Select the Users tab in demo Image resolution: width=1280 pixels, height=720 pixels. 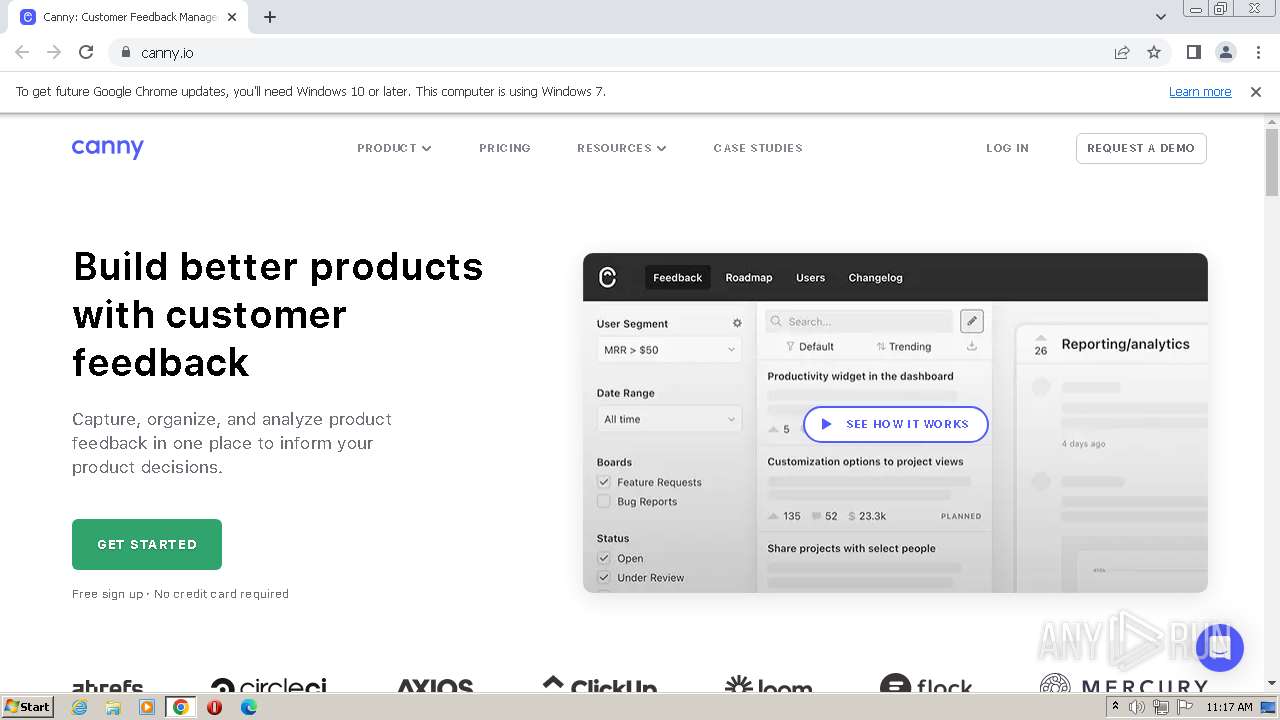pyautogui.click(x=811, y=277)
